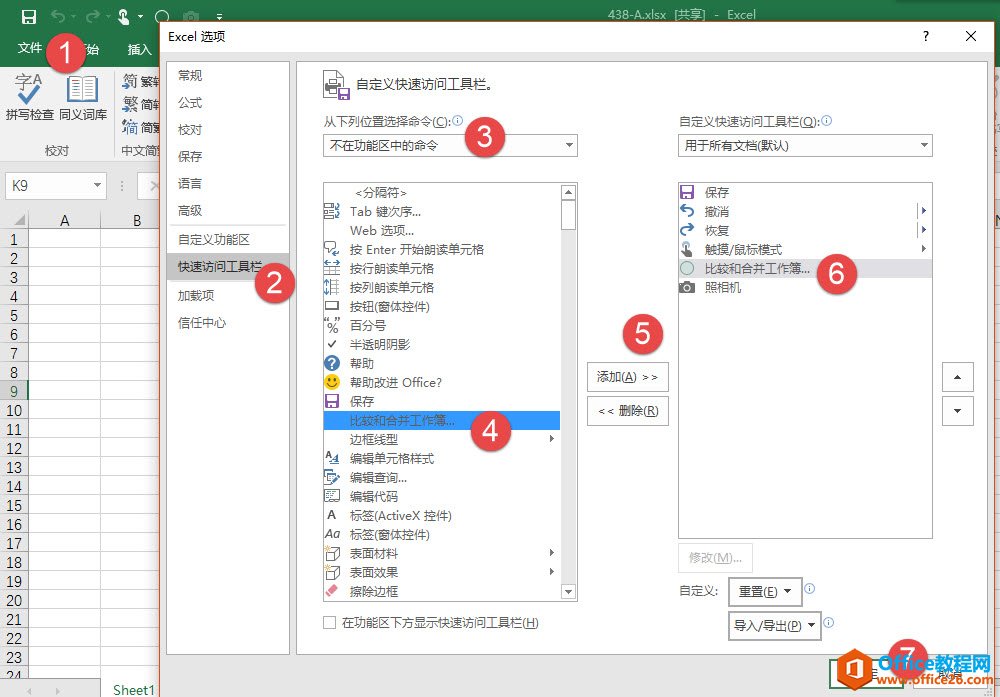1000x697 pixels.
Task: Click the Save icon in title bar
Action: [x=29, y=17]
